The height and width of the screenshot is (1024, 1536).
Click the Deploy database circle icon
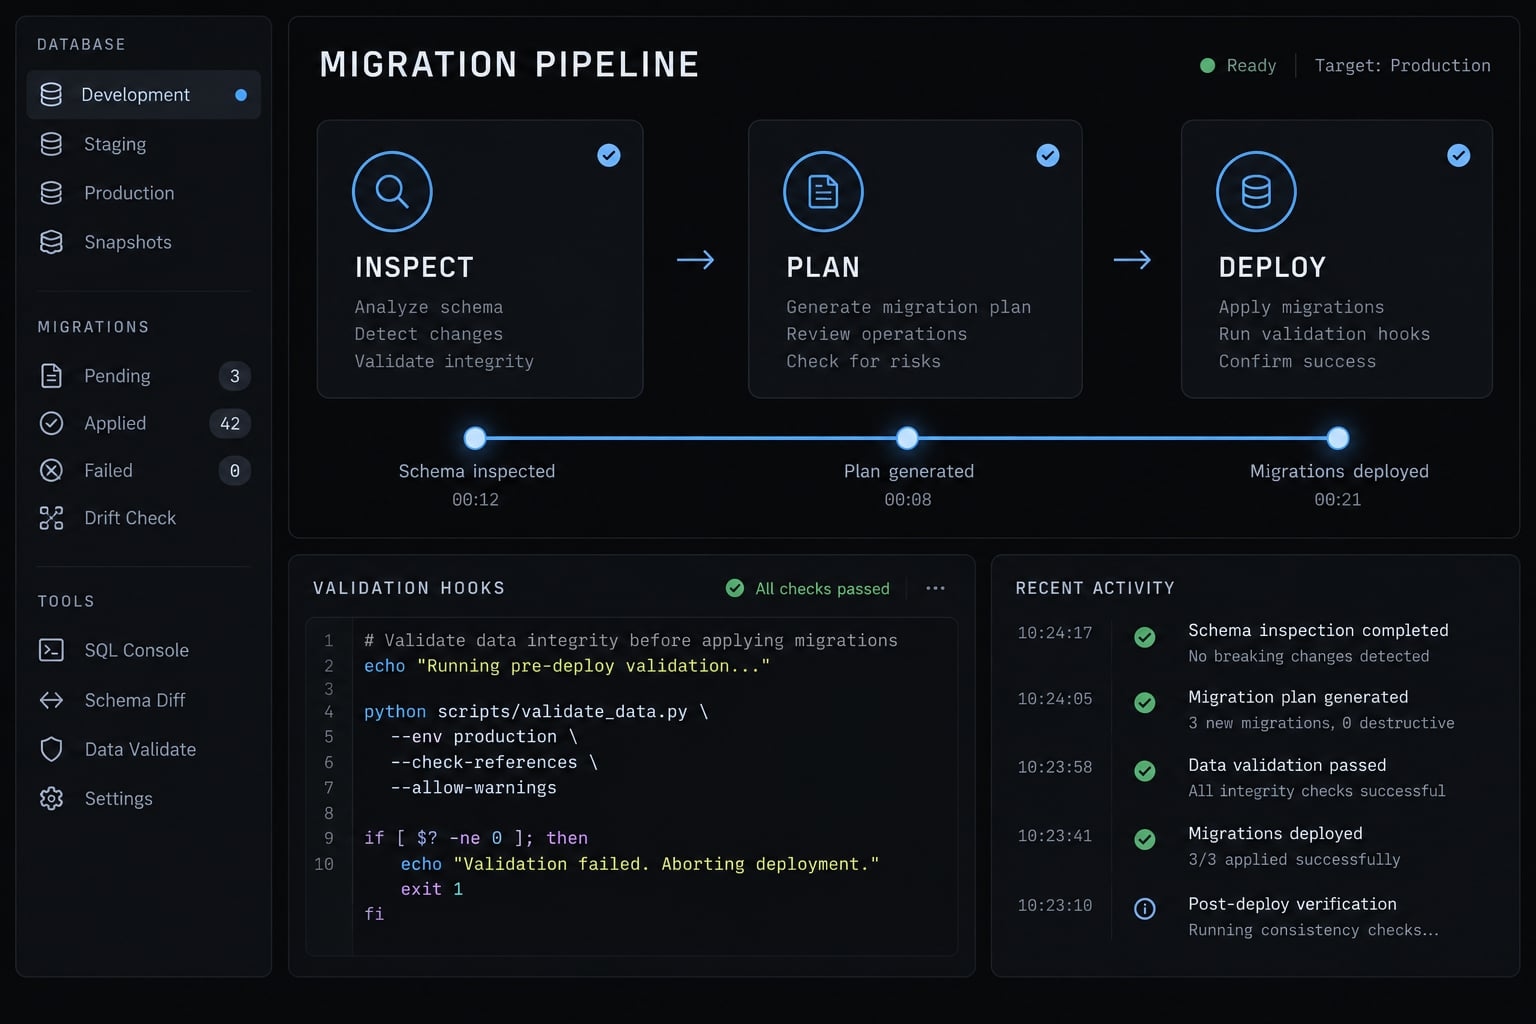(1256, 191)
